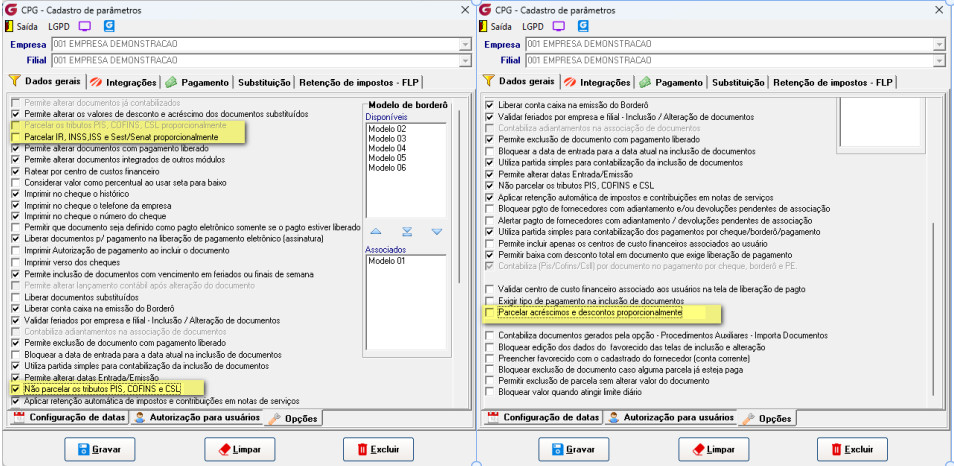This screenshot has height=466, width=954.
Task: Click Gravar button in left window
Action: tap(100, 450)
